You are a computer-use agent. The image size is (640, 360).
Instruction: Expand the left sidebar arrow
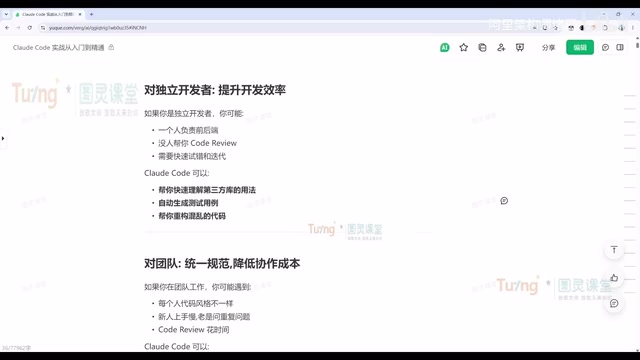(x=3, y=138)
